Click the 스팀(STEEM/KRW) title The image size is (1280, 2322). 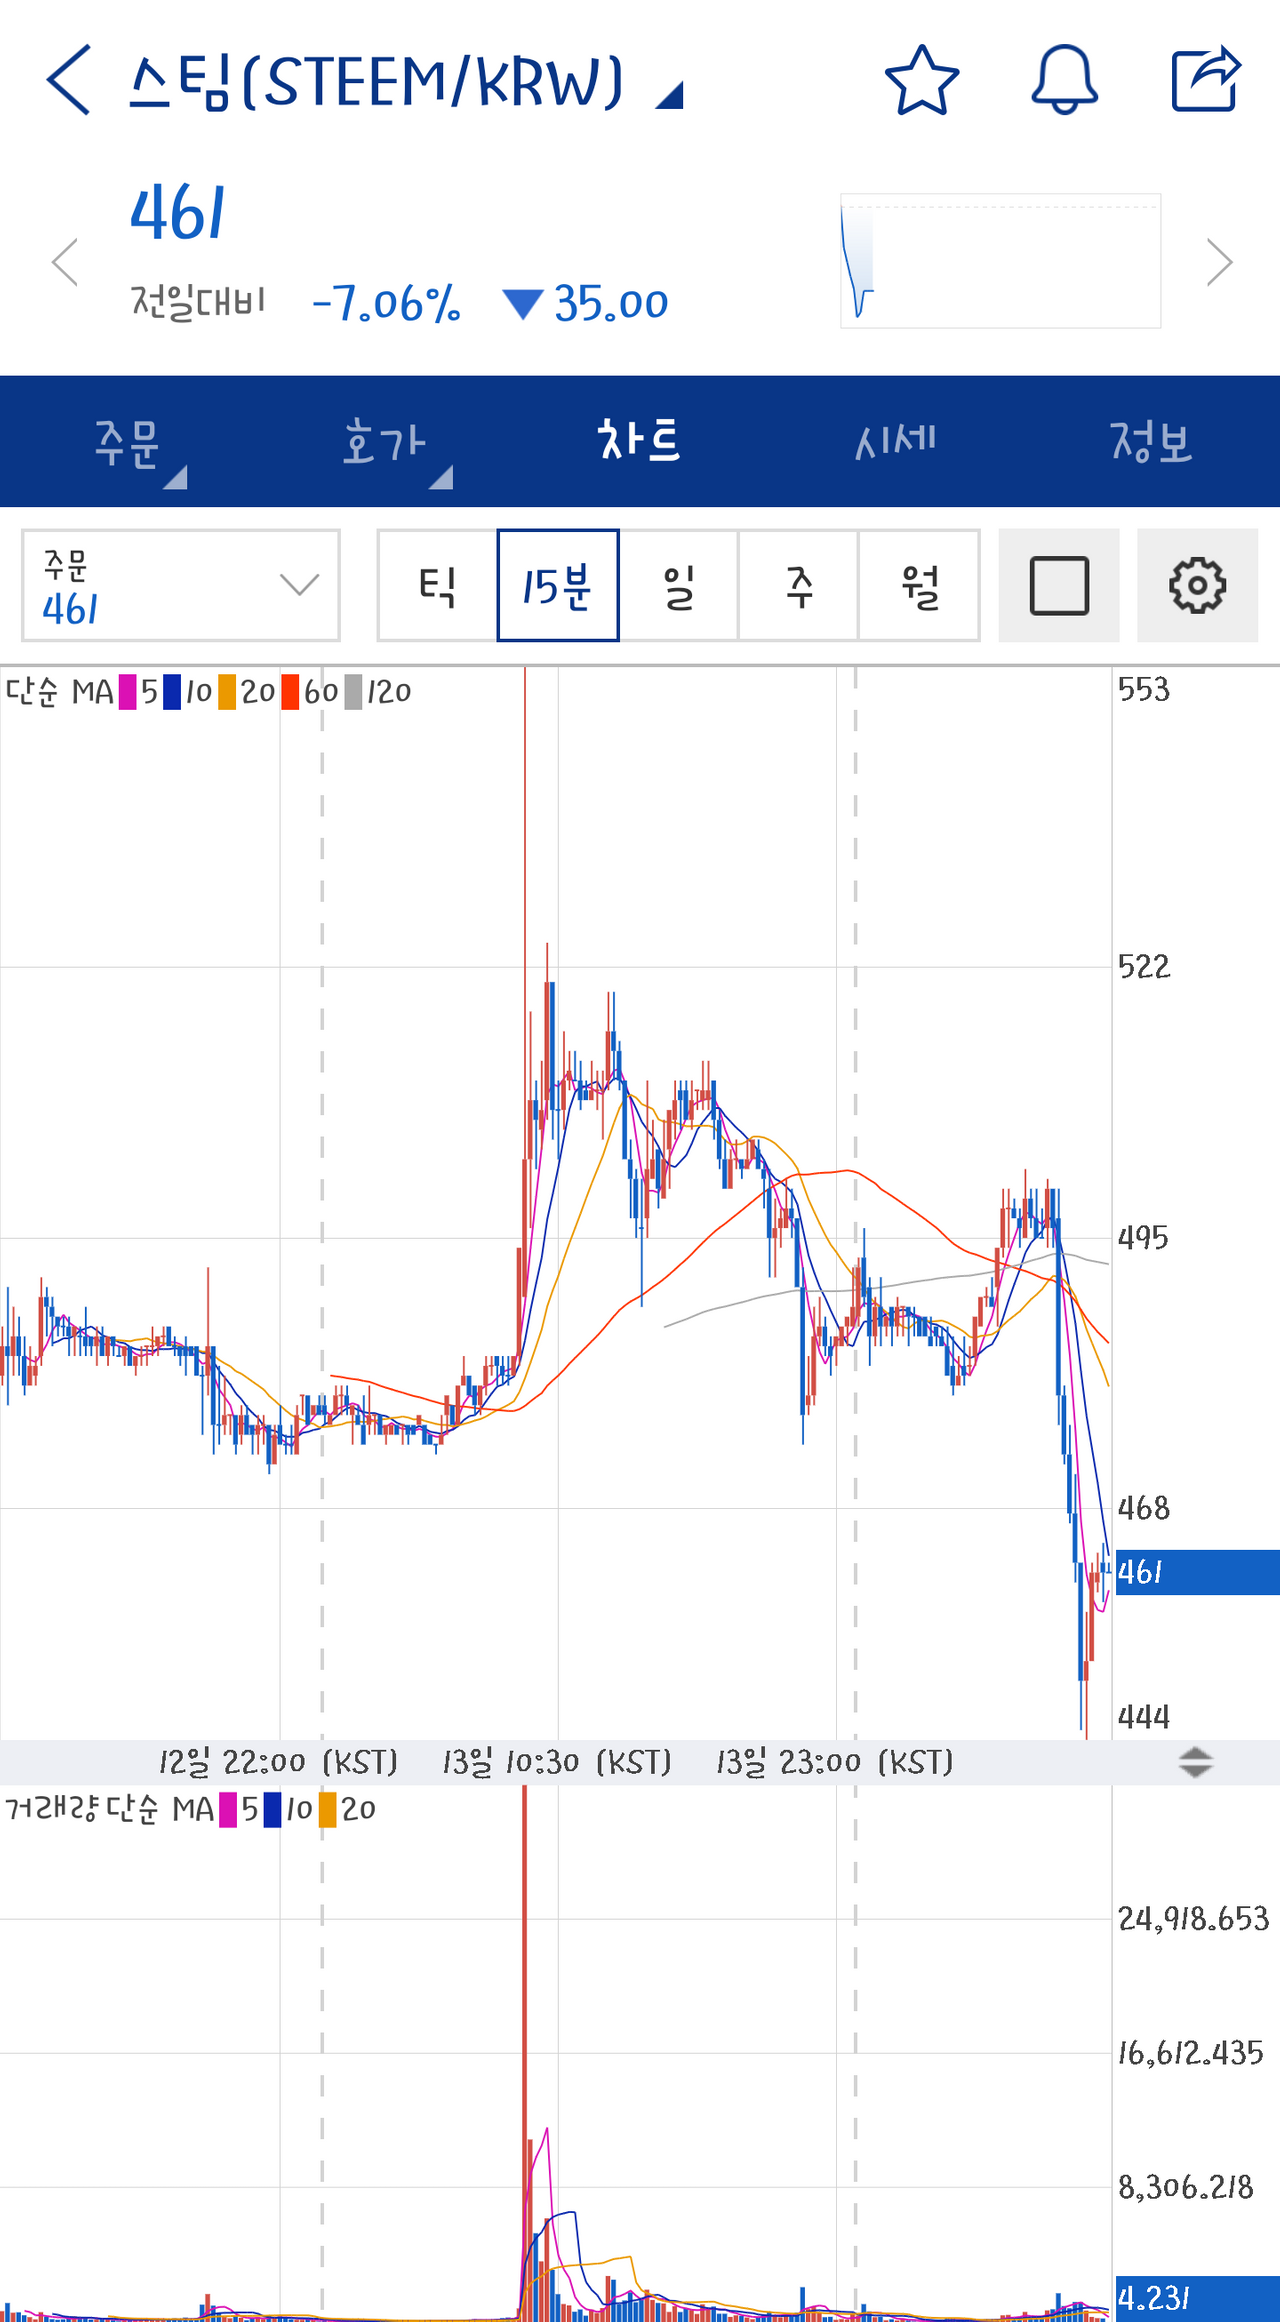pyautogui.click(x=377, y=82)
